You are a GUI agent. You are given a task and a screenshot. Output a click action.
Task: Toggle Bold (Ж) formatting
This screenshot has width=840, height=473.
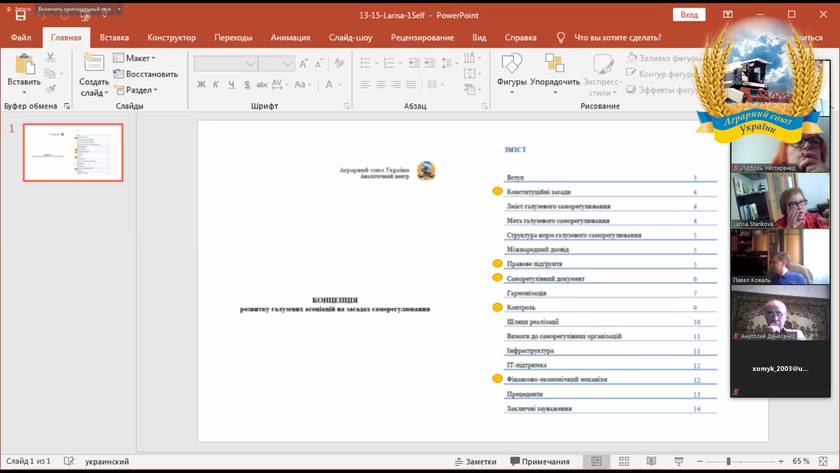pyautogui.click(x=201, y=84)
